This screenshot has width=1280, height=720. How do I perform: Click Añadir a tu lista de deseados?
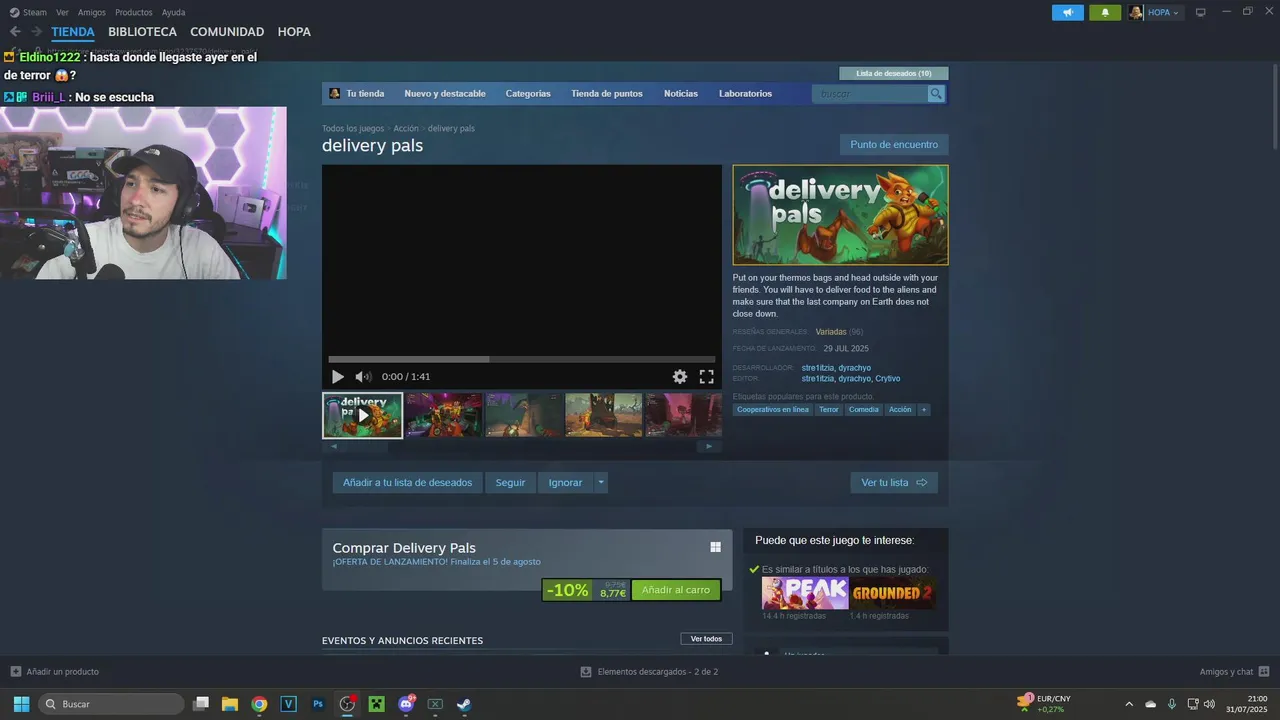(407, 482)
